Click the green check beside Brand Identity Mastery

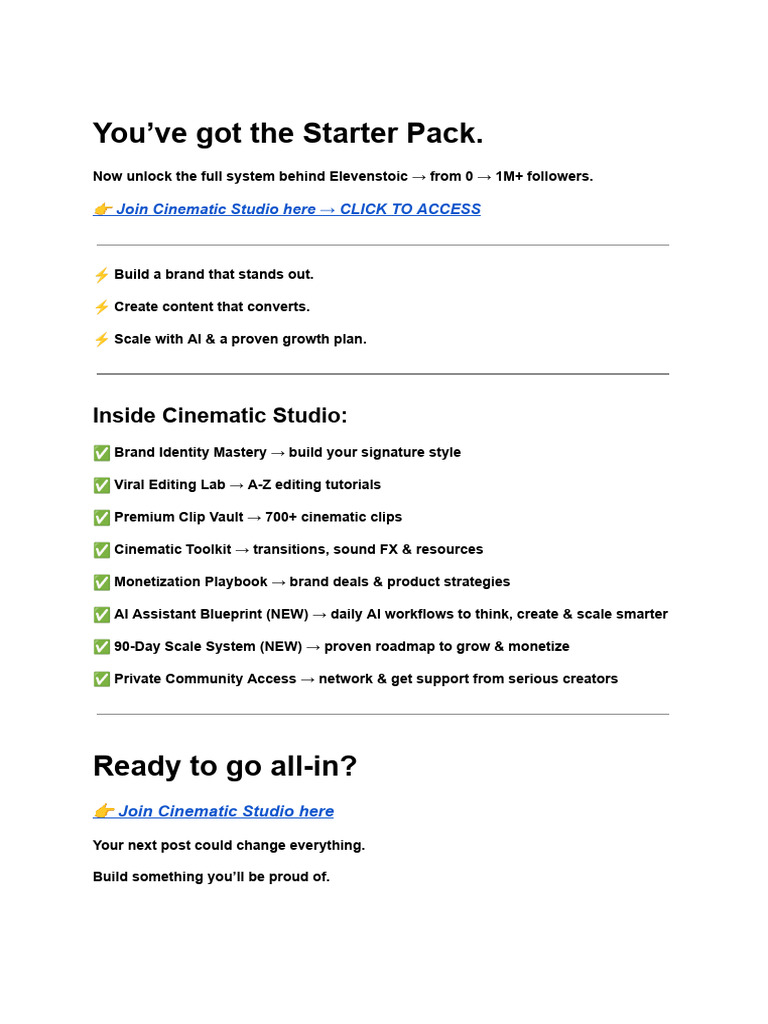click(102, 453)
